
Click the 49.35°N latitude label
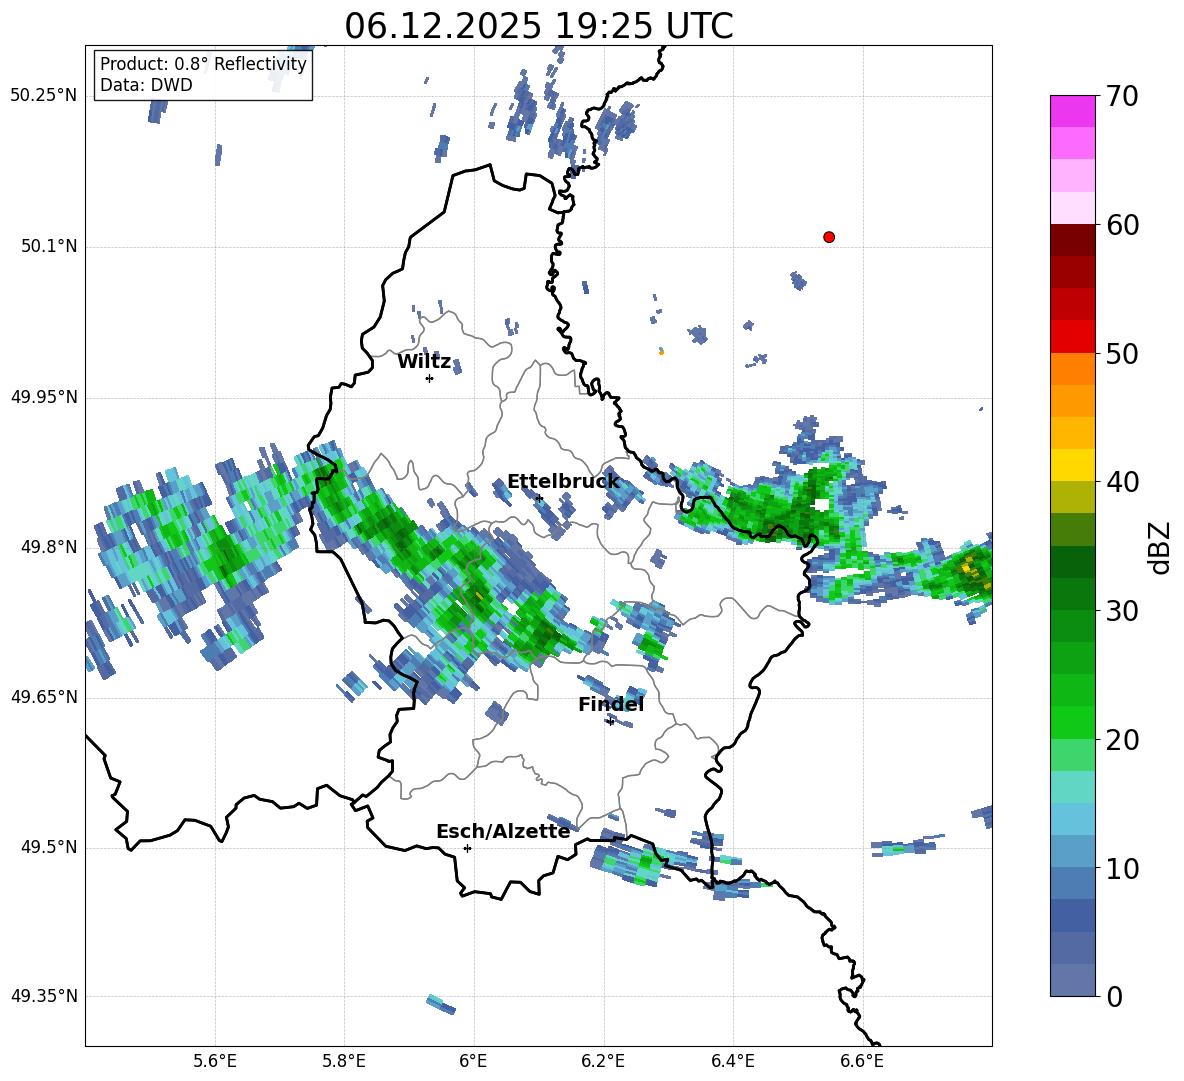44,996
